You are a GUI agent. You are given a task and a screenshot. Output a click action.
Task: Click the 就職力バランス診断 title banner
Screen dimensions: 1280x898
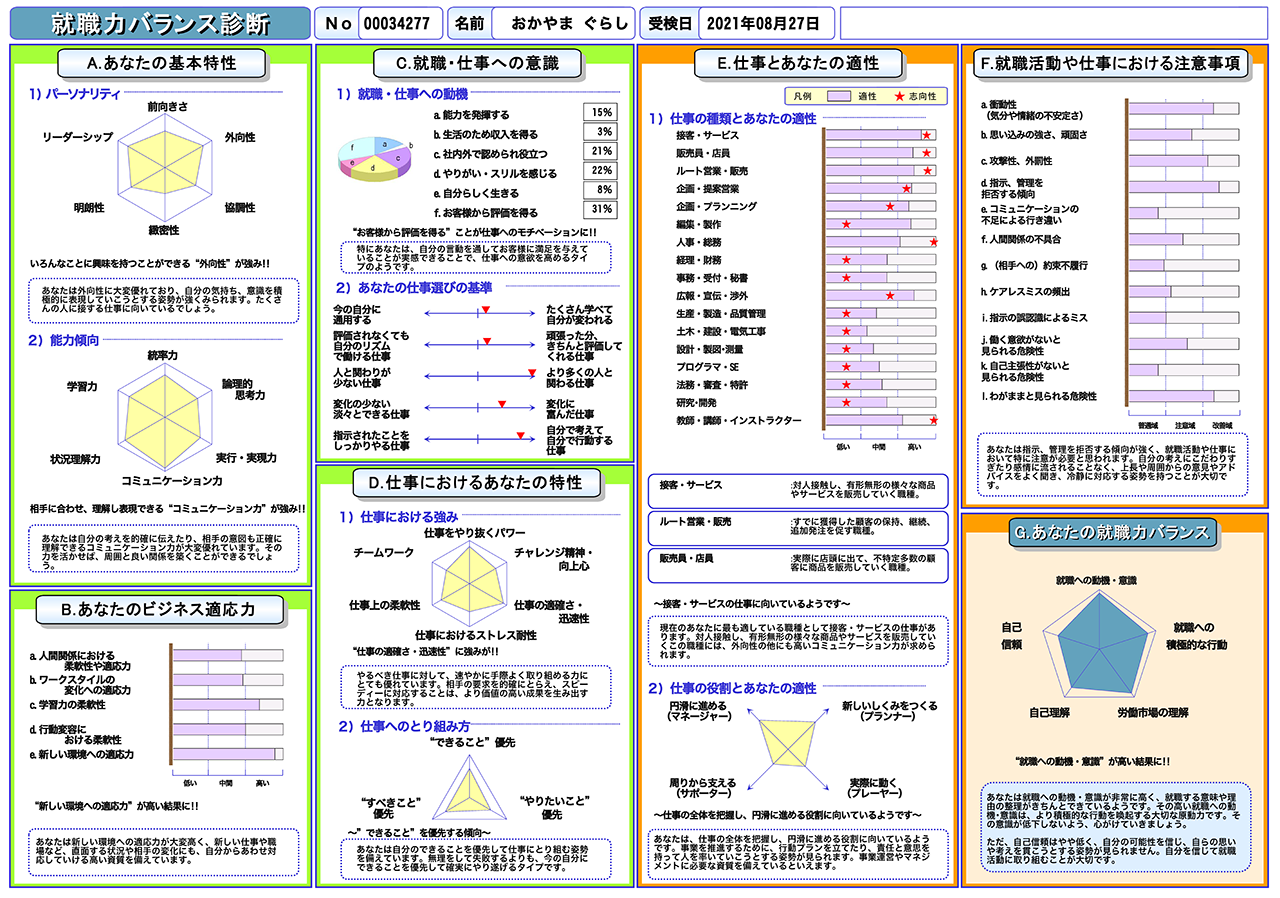[160, 23]
